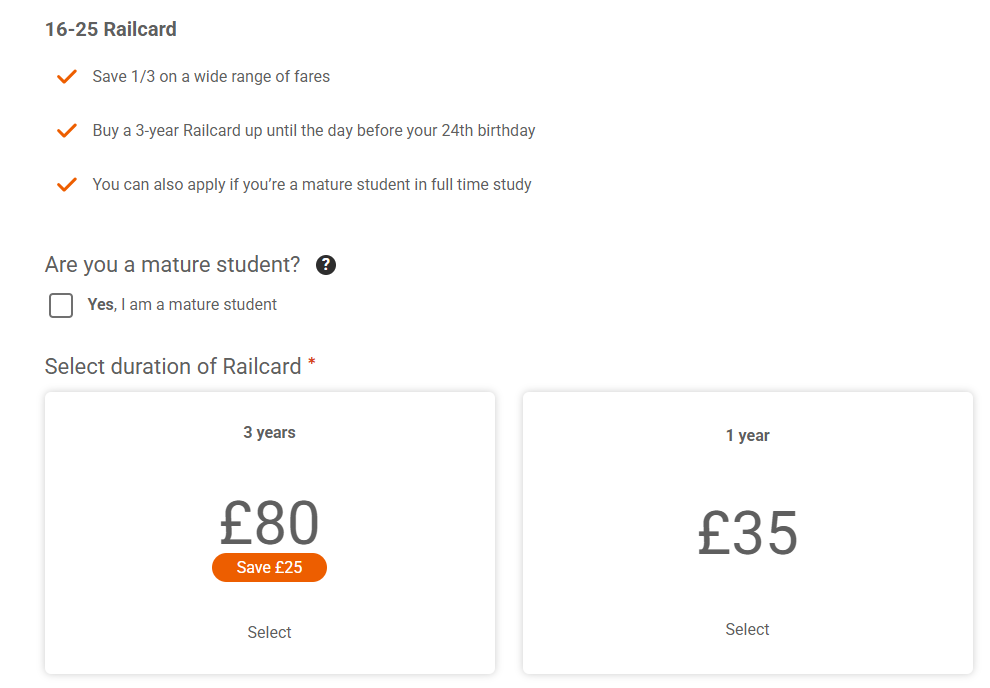This screenshot has width=990, height=688.
Task: Click the 'Save 1/3 on a wide range' text
Action: coord(211,76)
